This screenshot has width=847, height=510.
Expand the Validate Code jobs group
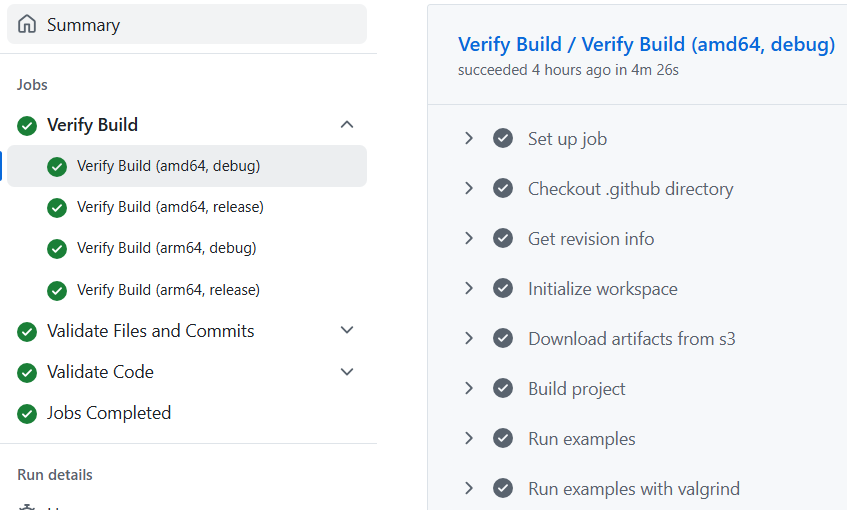[x=347, y=372]
